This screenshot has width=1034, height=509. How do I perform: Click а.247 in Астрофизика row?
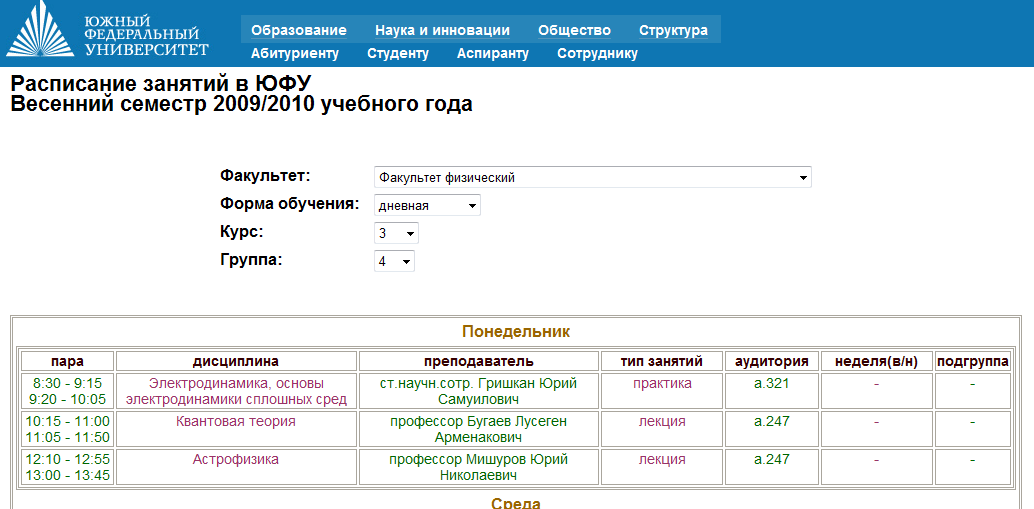coord(772,467)
